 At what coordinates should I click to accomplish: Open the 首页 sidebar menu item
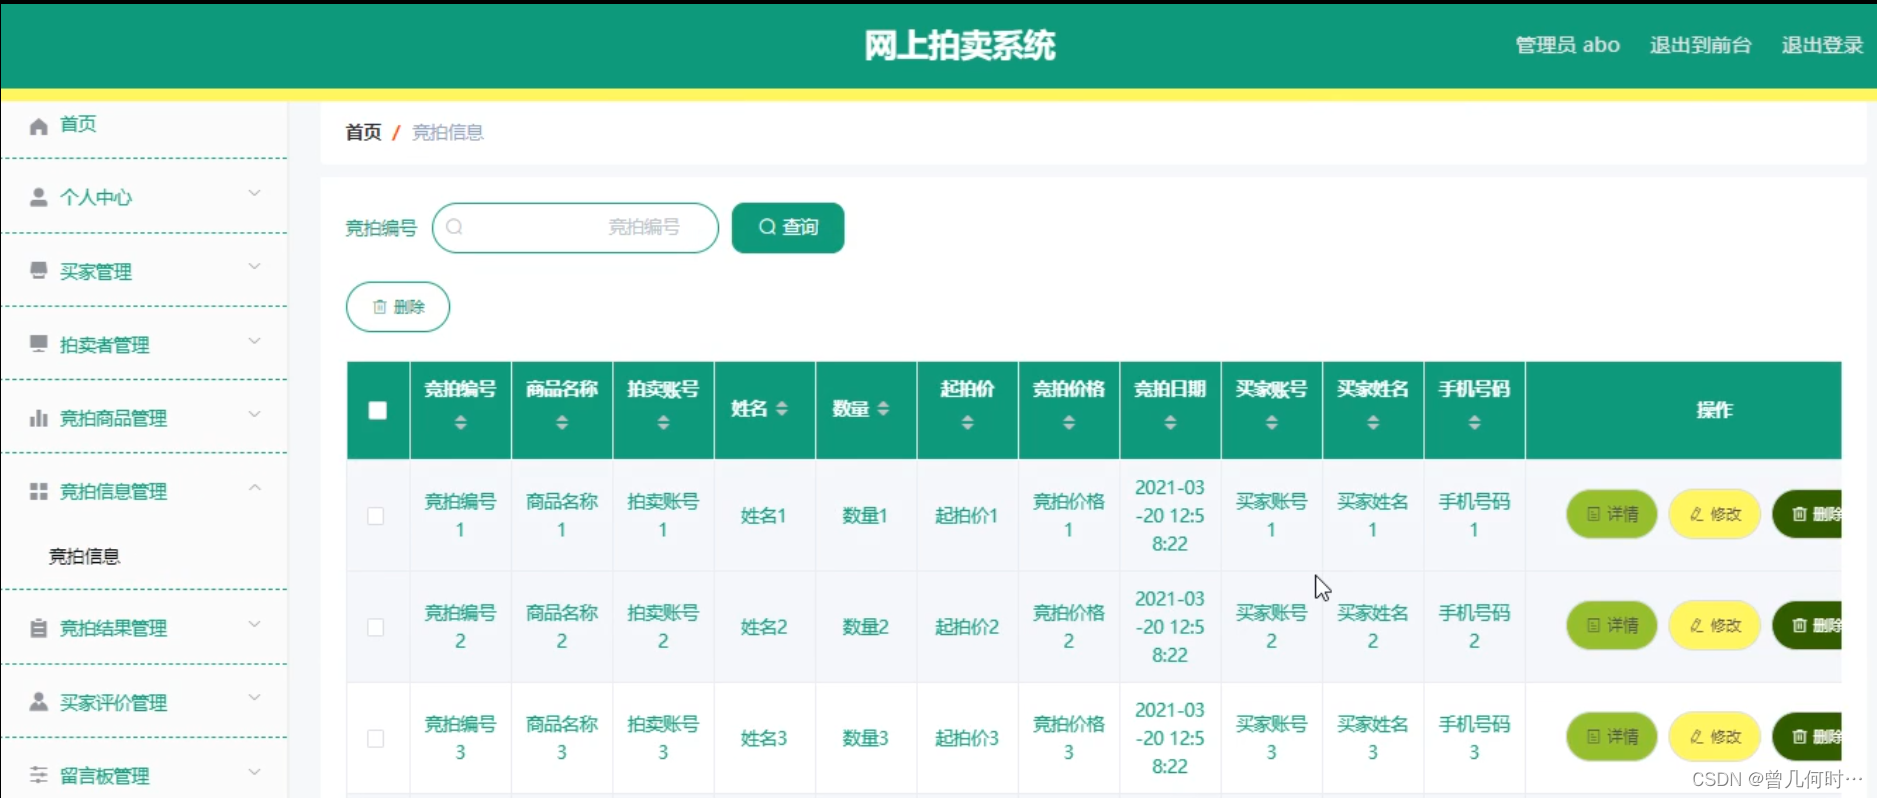[x=144, y=125]
